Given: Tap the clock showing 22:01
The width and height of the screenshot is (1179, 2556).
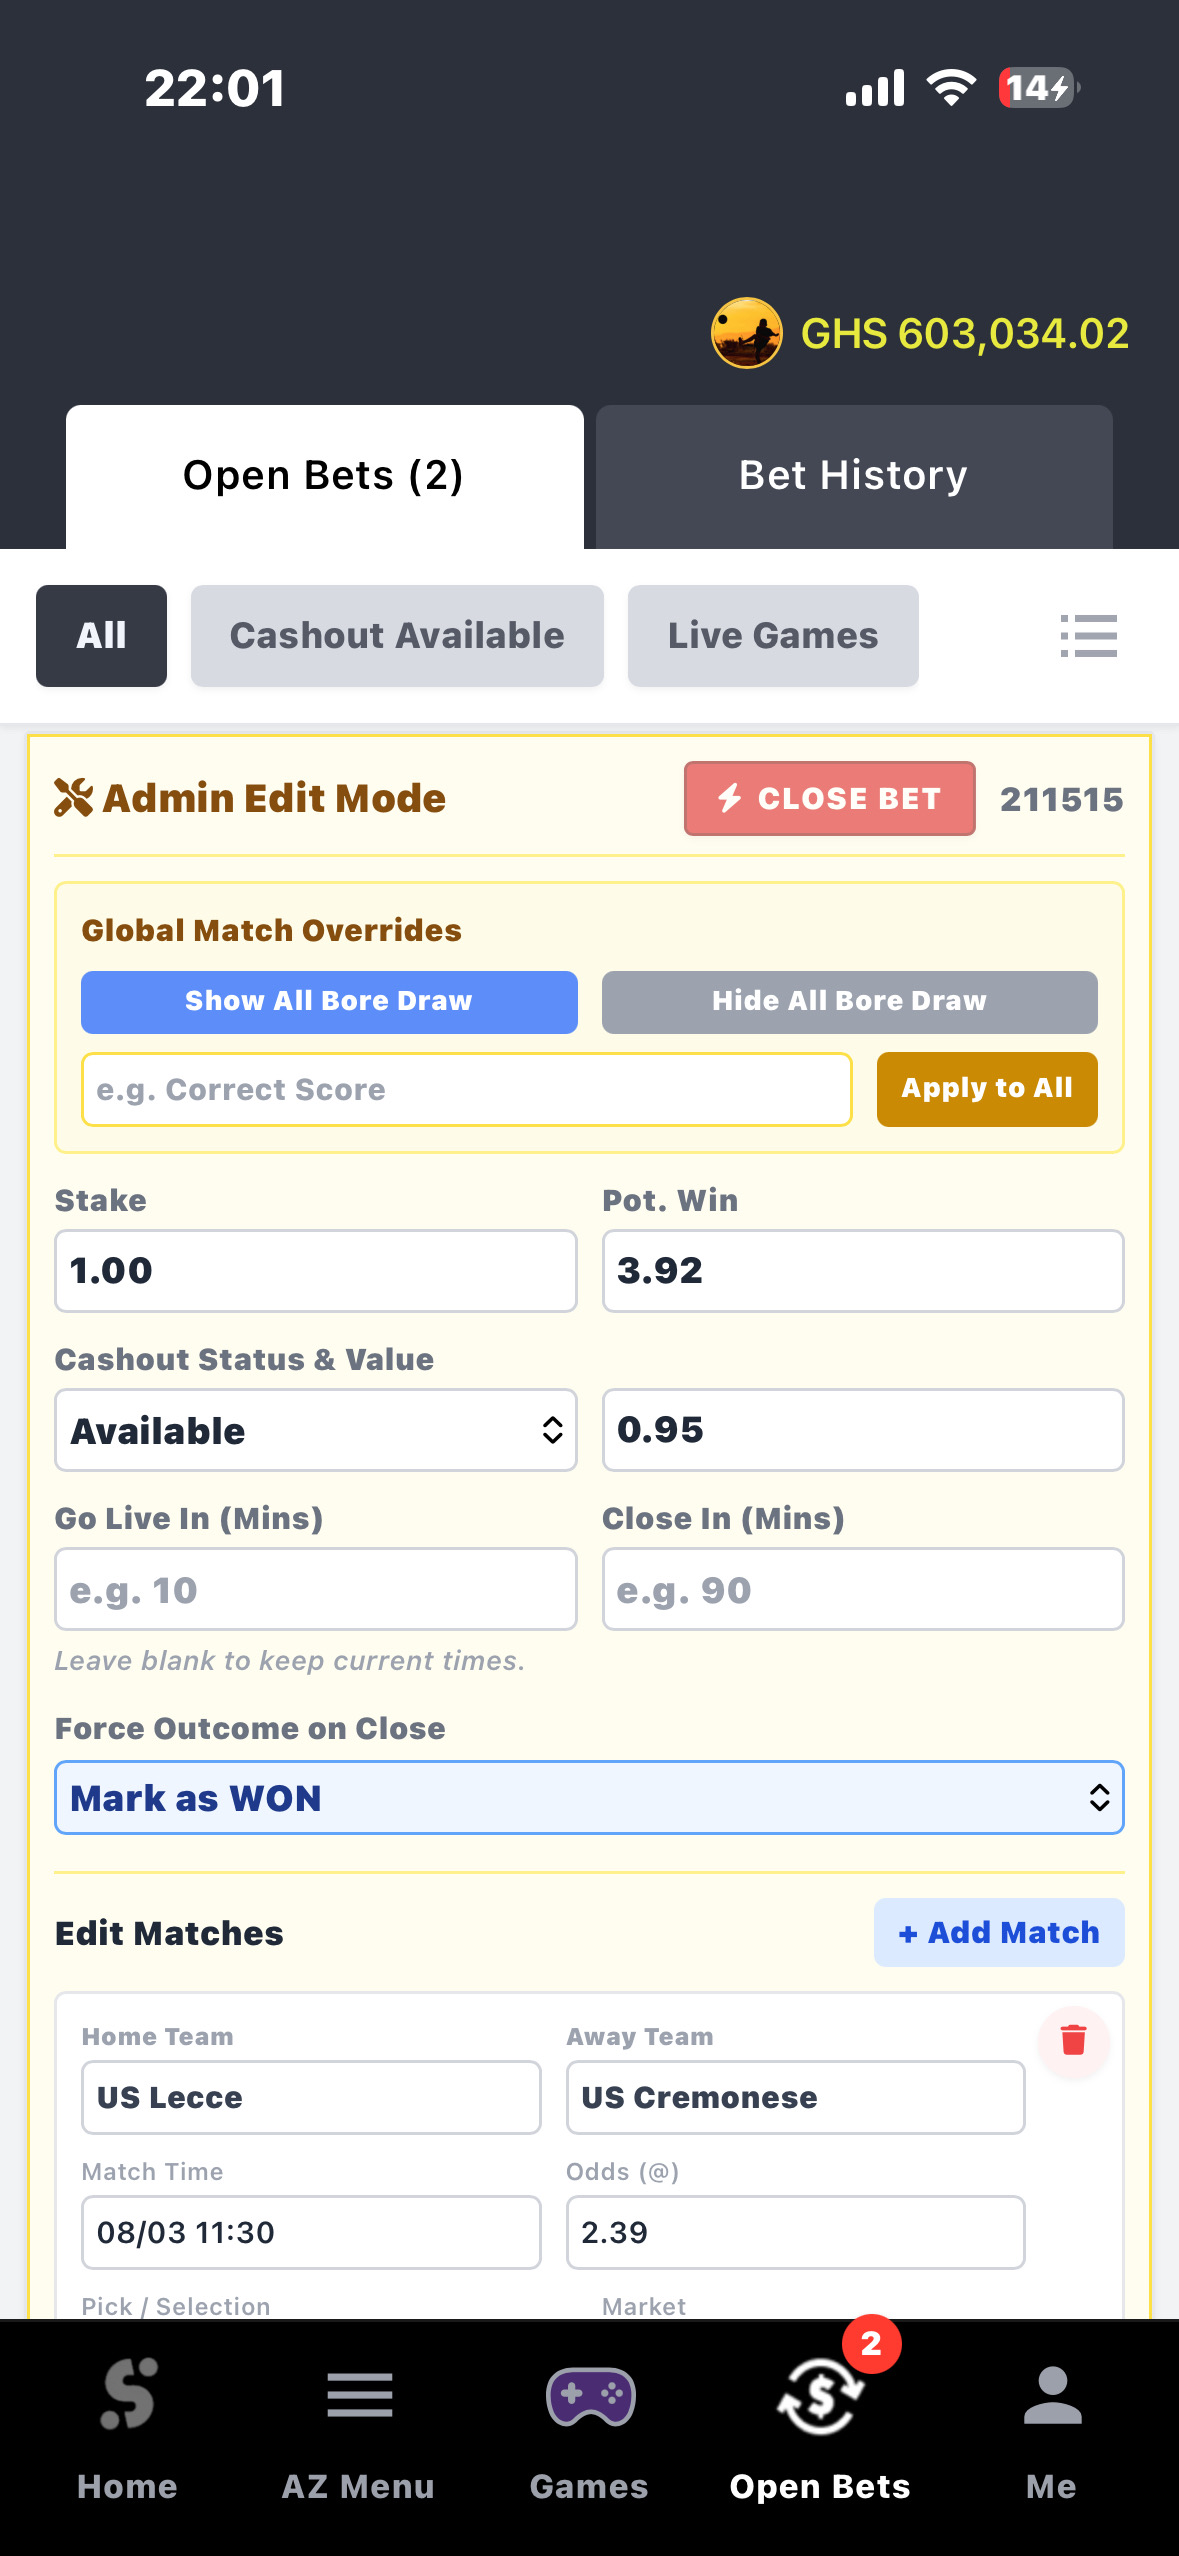Looking at the screenshot, I should [x=215, y=88].
